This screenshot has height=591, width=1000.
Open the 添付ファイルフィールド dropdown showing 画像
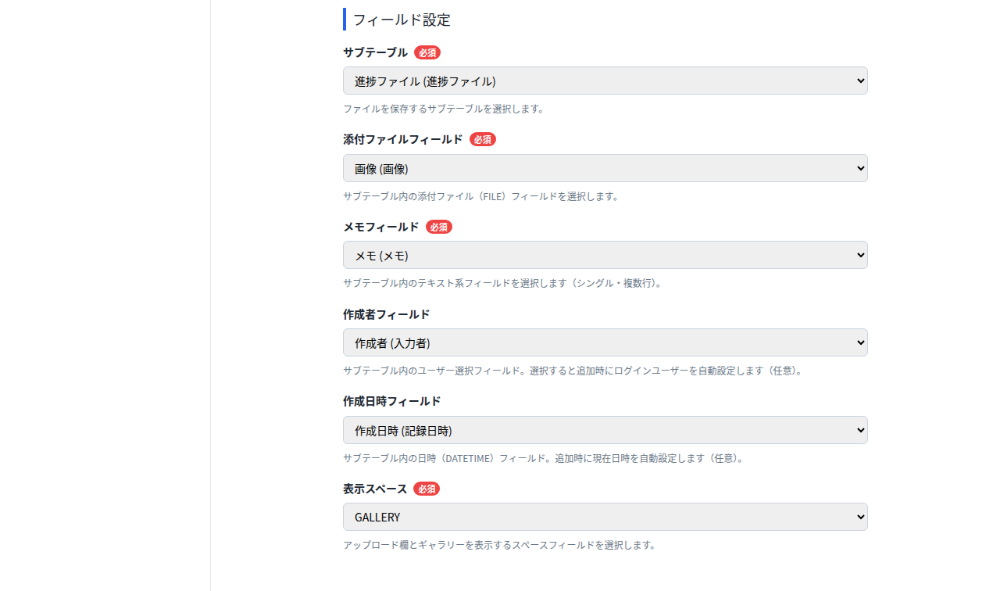[605, 168]
